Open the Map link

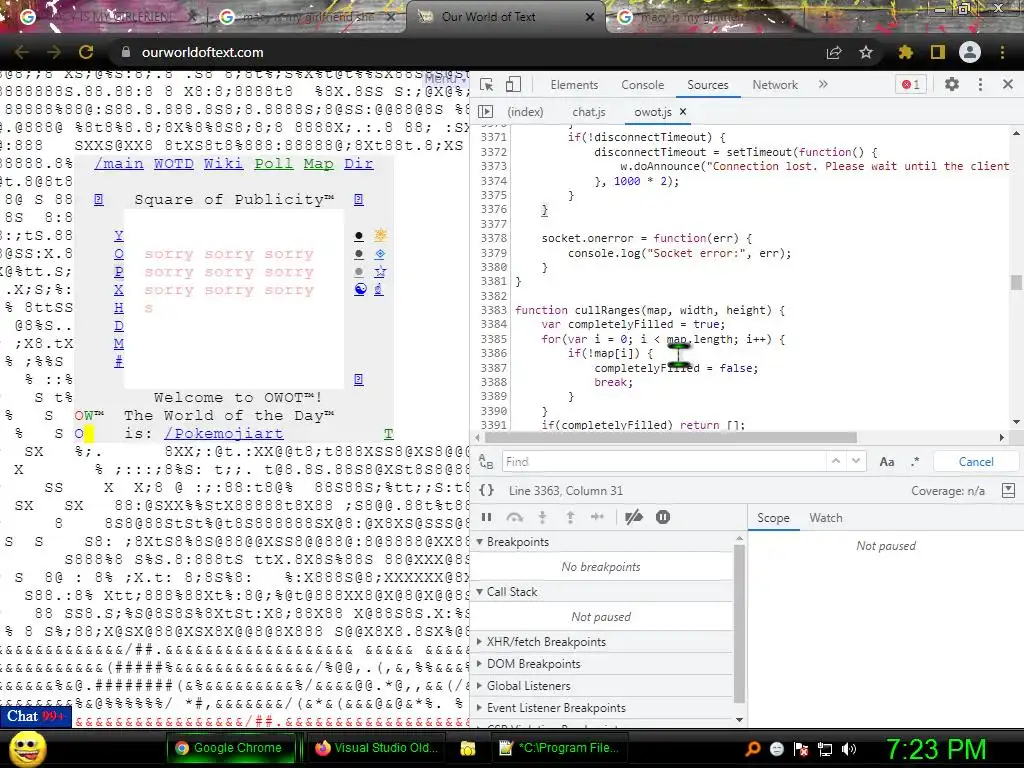pyautogui.click(x=319, y=163)
